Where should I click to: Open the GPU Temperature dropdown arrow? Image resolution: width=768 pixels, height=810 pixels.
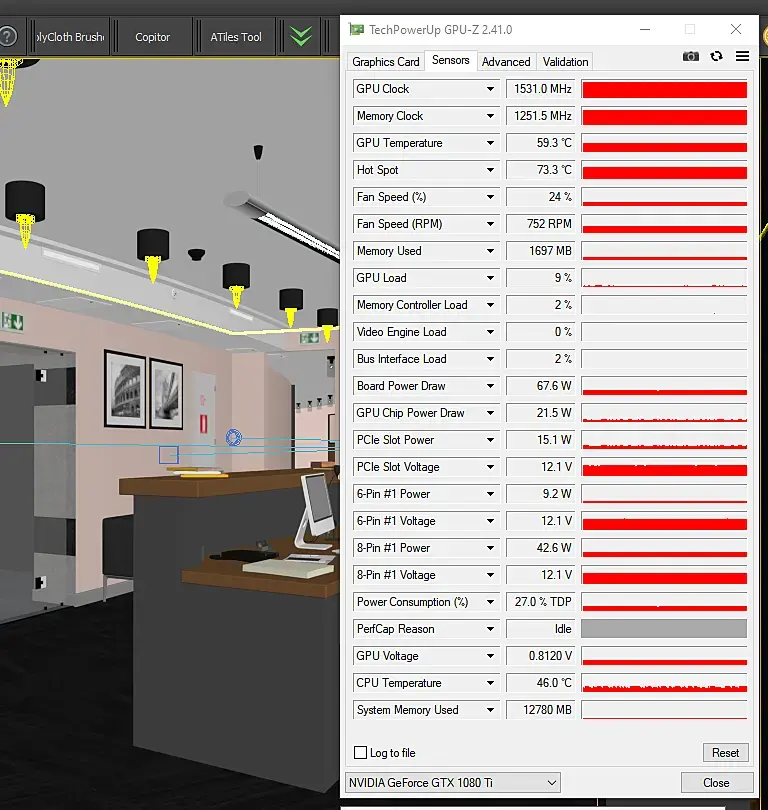pos(490,143)
